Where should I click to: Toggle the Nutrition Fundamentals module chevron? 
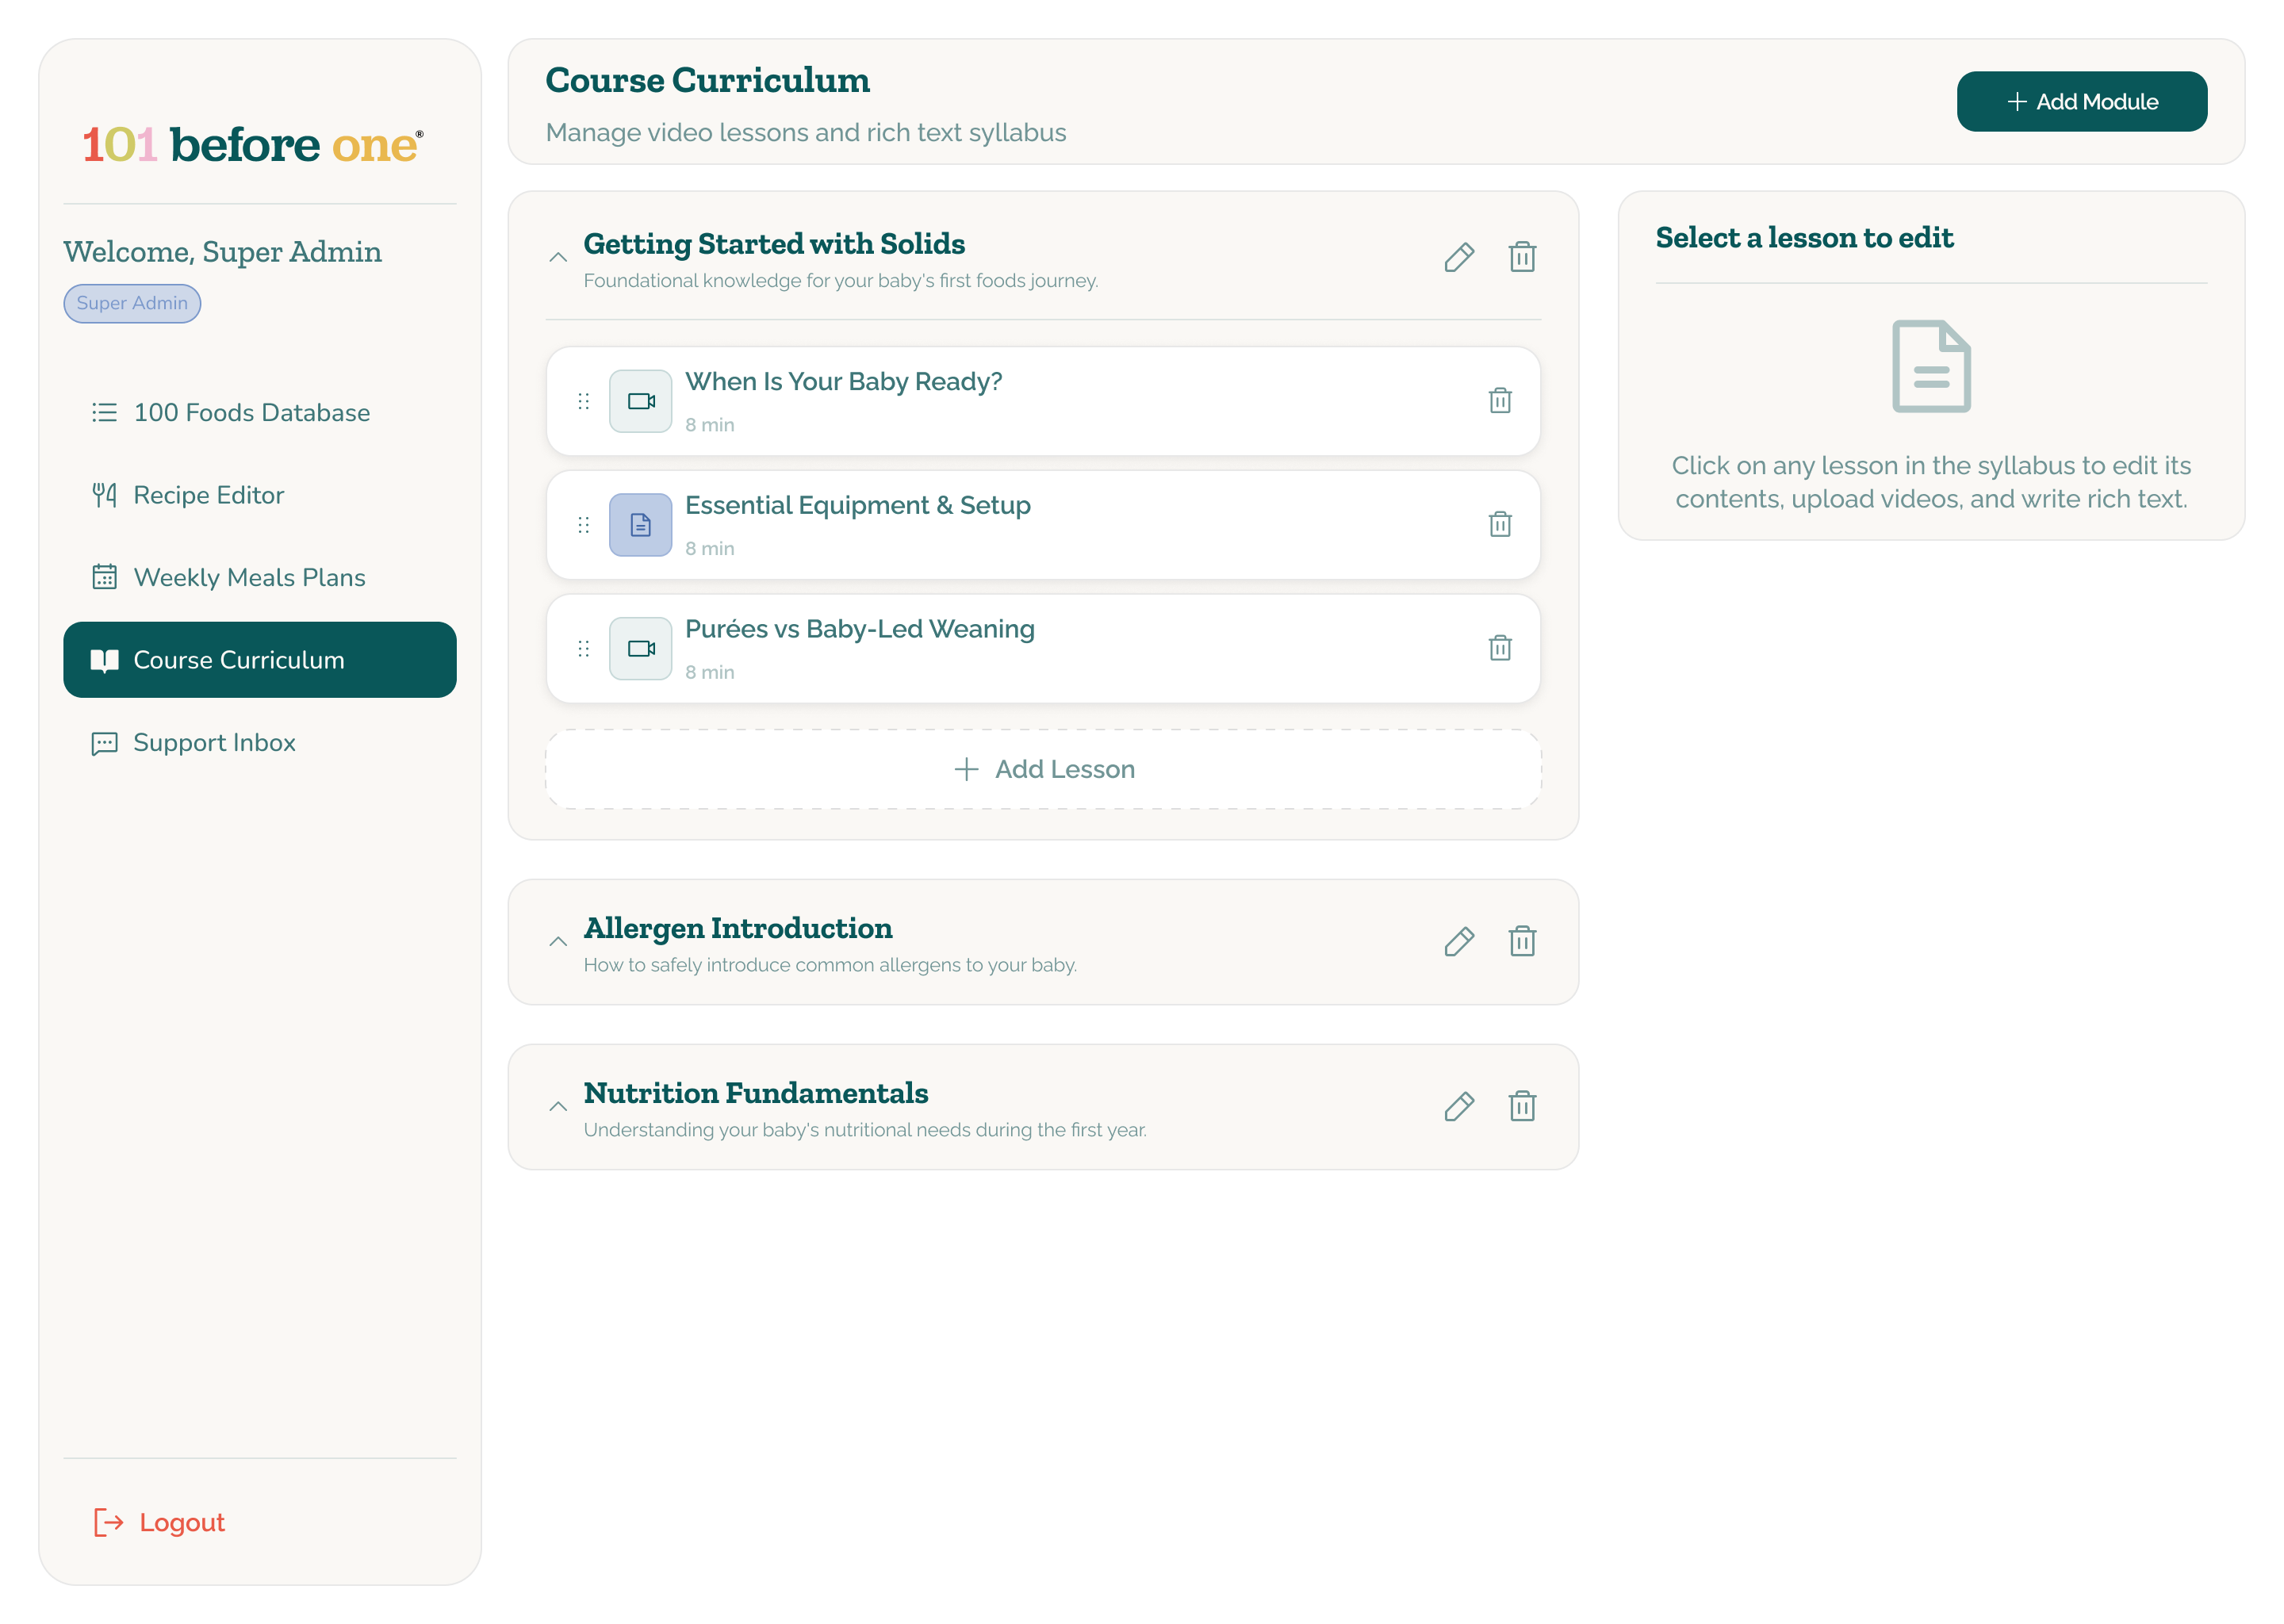click(558, 1107)
